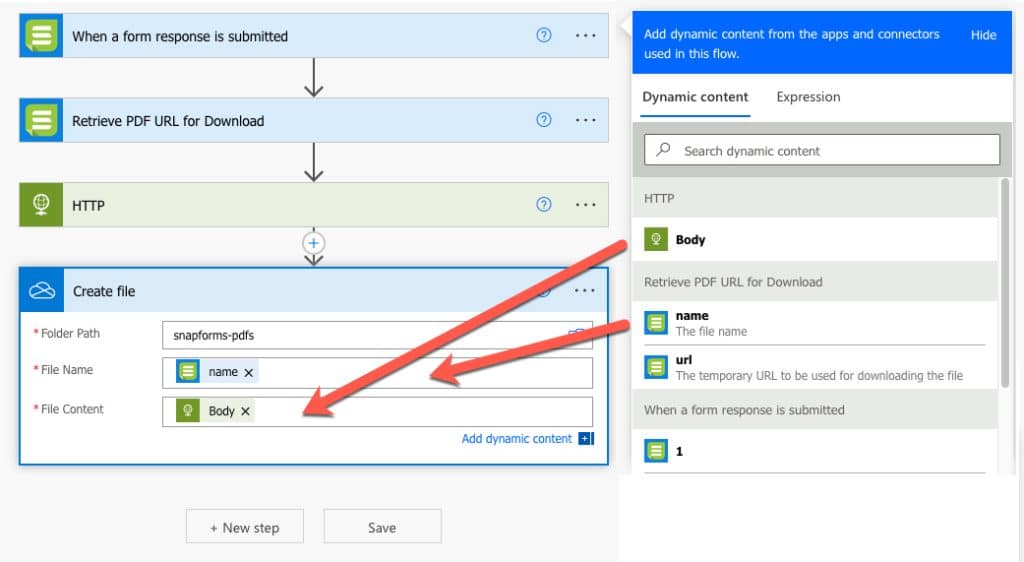This screenshot has width=1024, height=562.
Task: Open ellipsis menu for Create file step
Action: tap(585, 291)
